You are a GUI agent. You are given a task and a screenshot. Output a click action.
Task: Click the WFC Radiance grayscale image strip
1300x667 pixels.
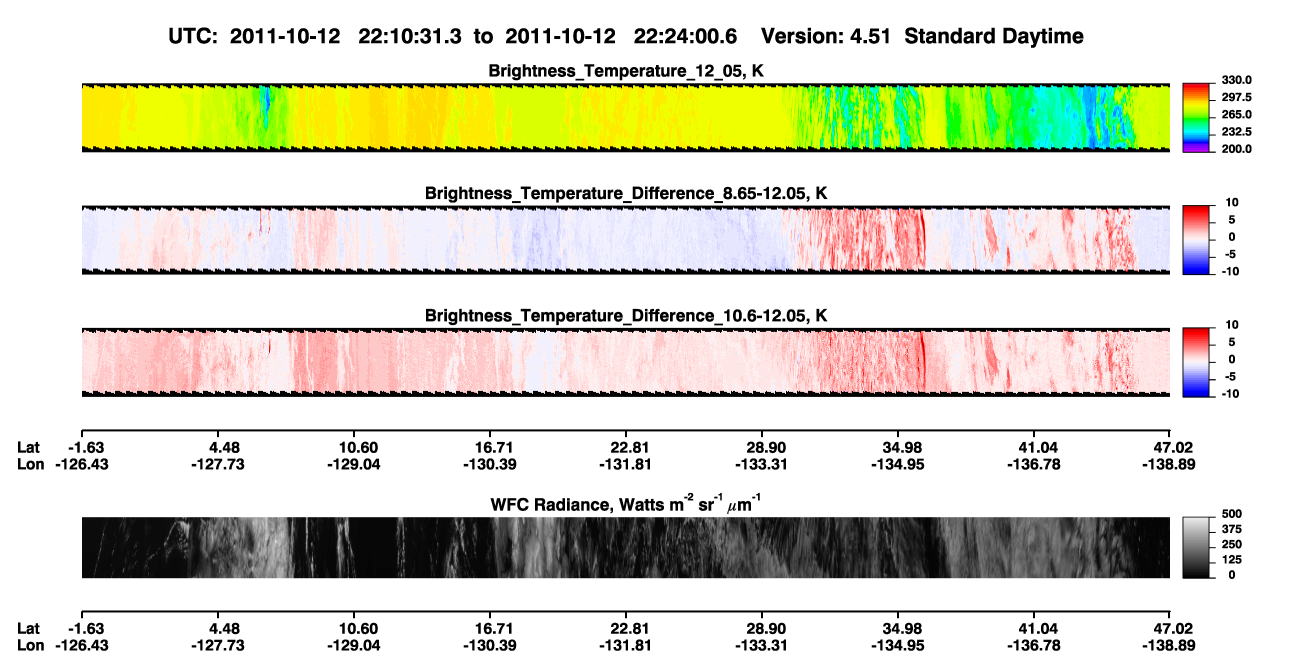625,547
